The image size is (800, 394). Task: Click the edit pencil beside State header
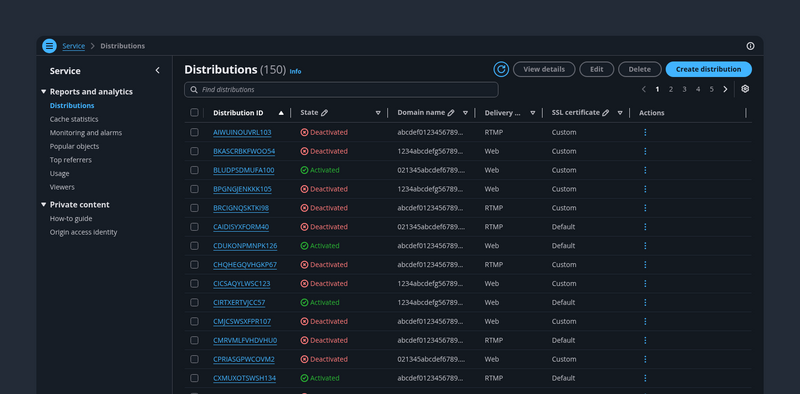pyautogui.click(x=324, y=113)
